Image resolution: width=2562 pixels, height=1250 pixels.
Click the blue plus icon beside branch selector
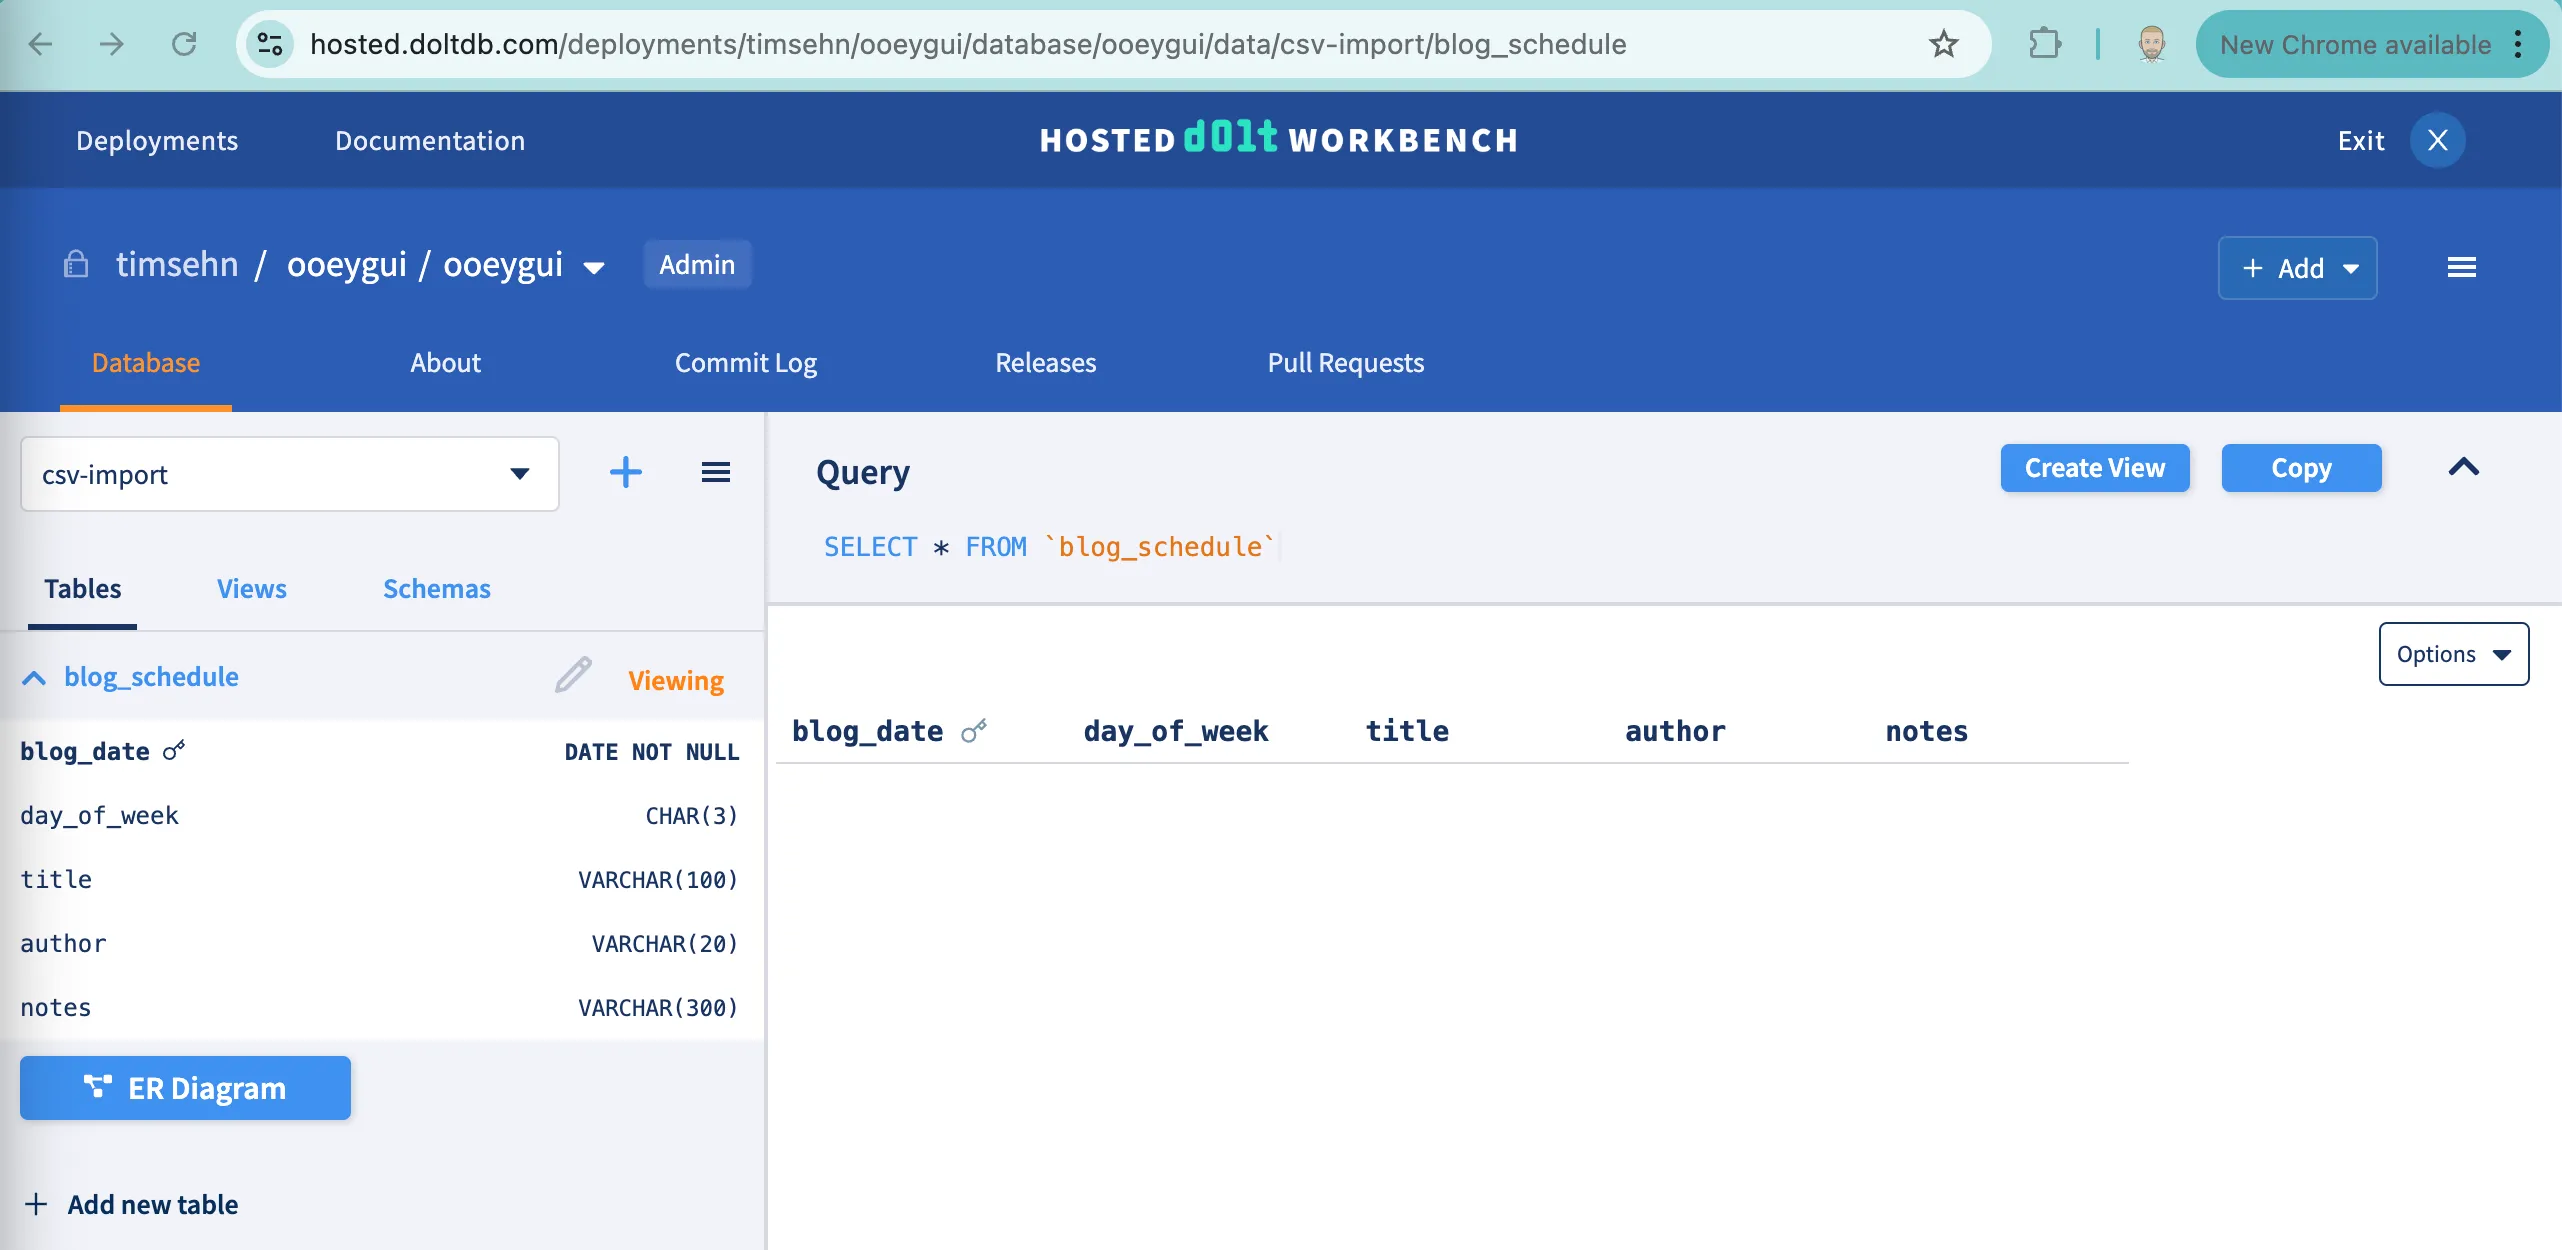[626, 472]
